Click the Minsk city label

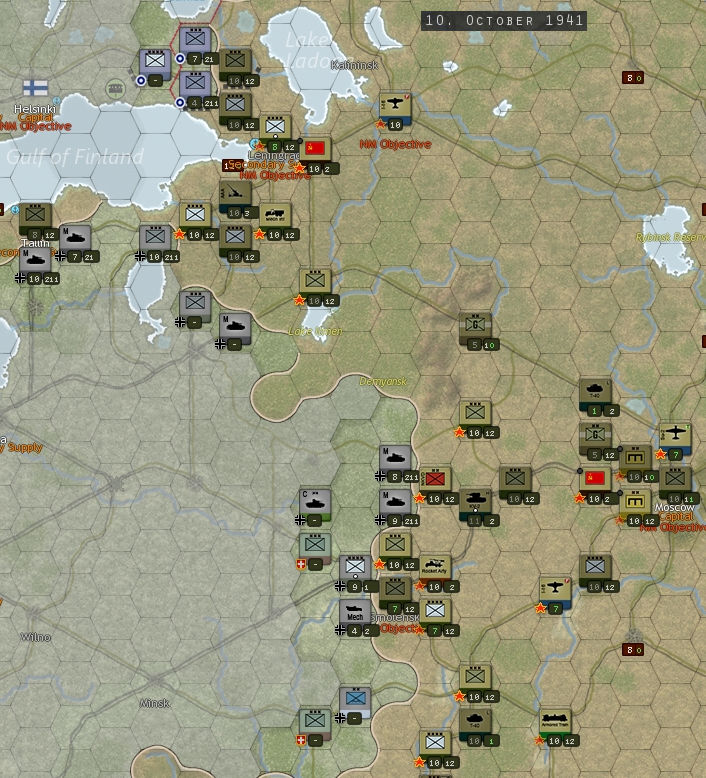(x=154, y=703)
